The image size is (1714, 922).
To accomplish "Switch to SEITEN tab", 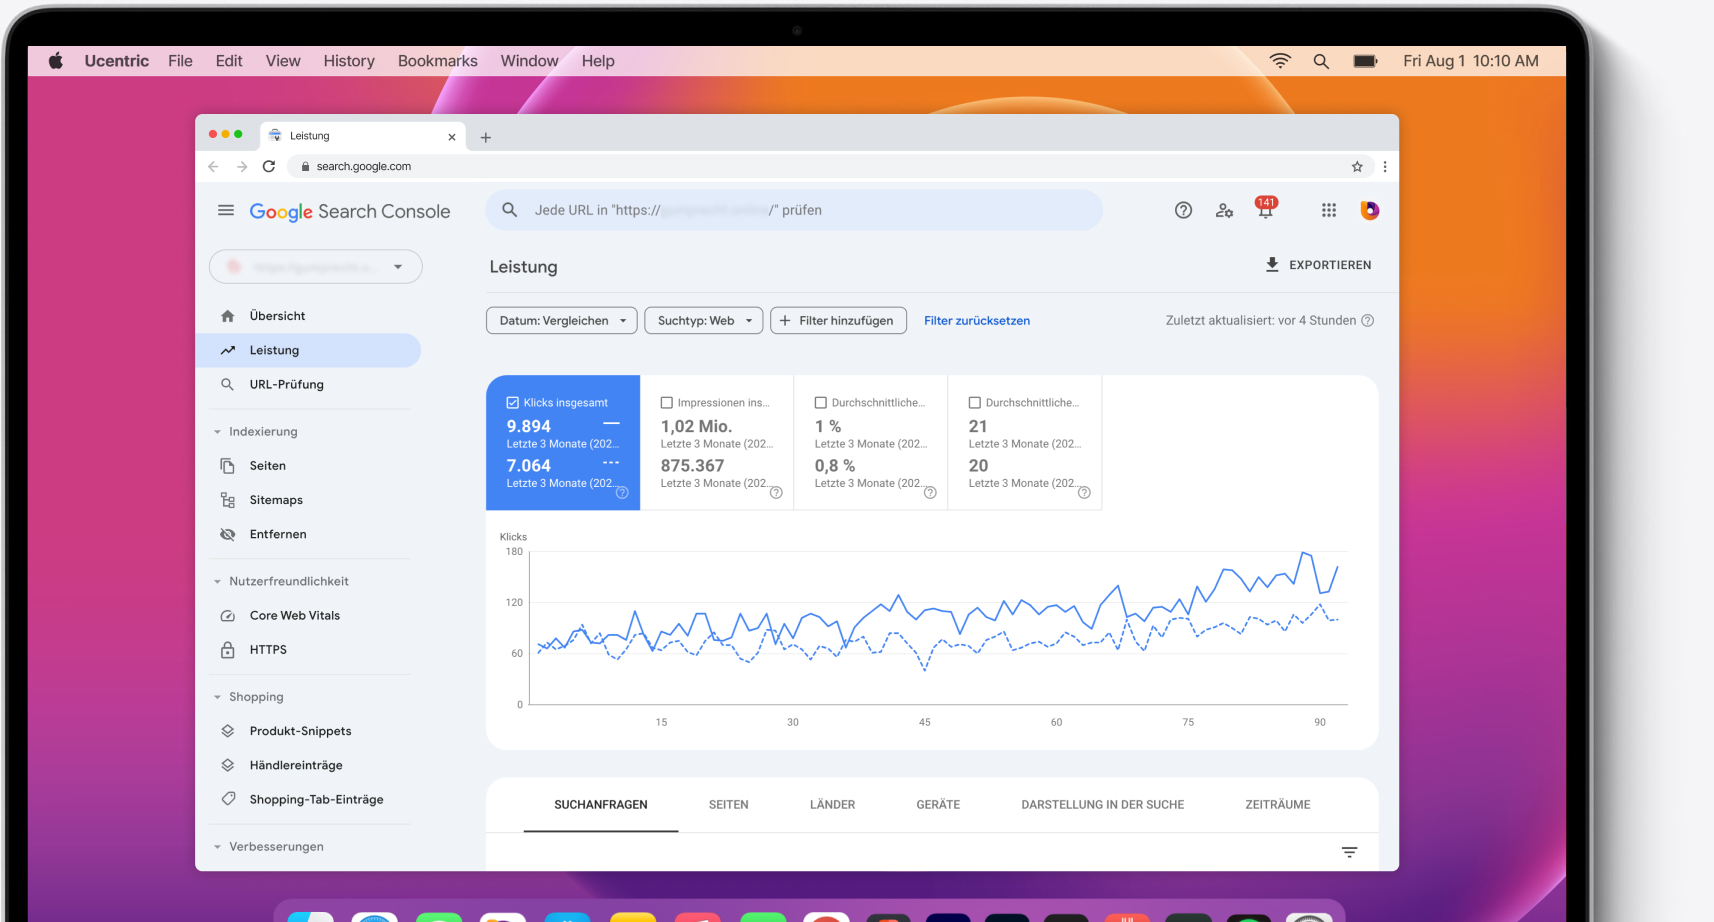I will pos(729,805).
